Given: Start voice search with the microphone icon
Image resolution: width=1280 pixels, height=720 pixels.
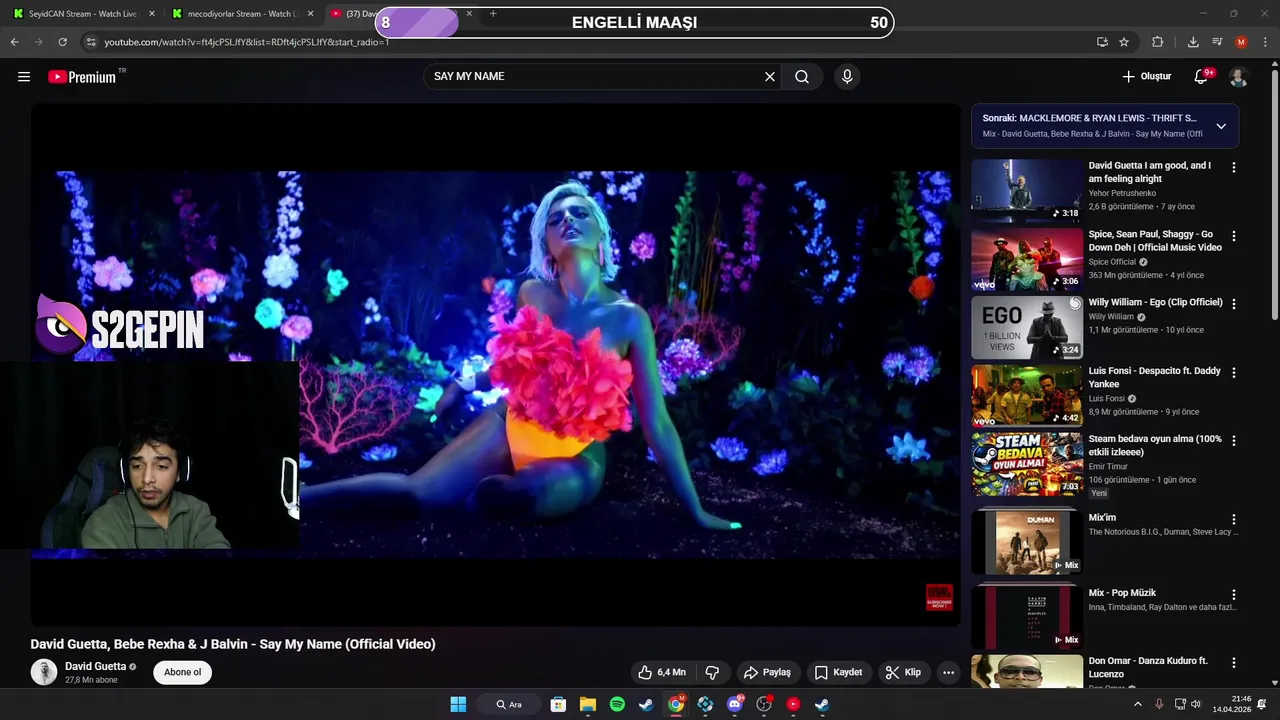Looking at the screenshot, I should (x=847, y=77).
